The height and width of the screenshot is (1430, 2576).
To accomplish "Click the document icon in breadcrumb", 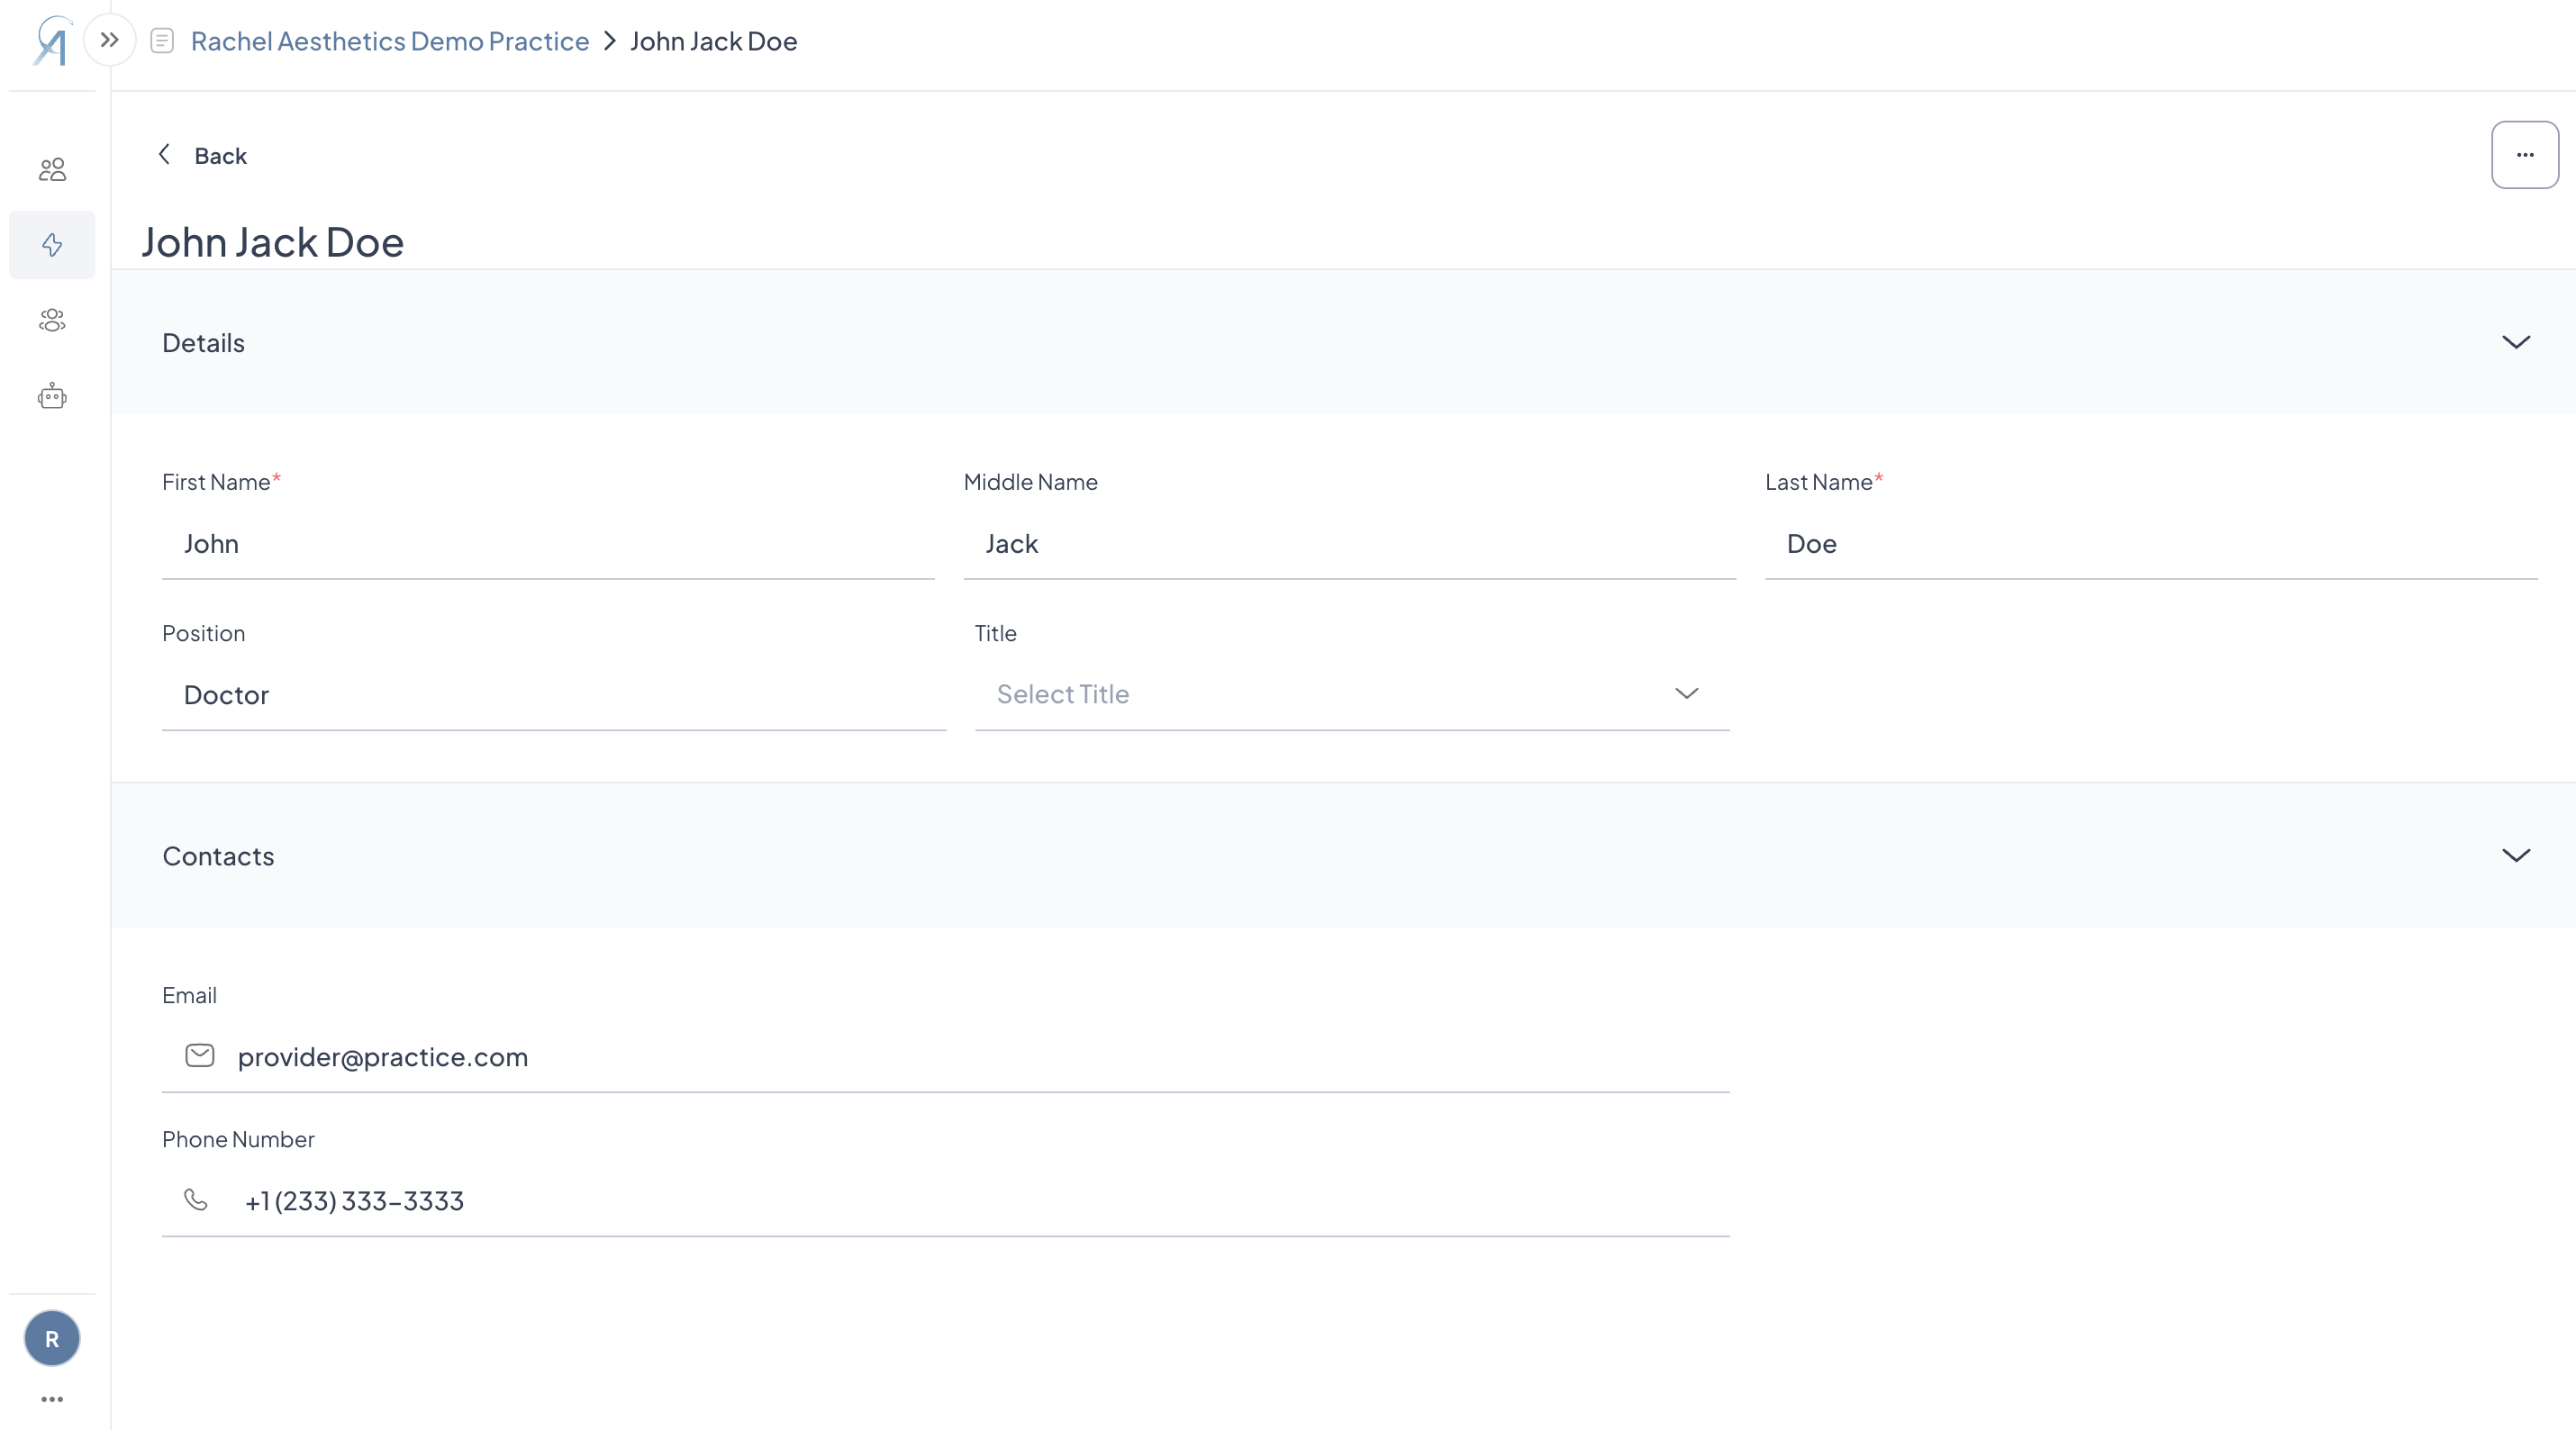I will click(162, 41).
